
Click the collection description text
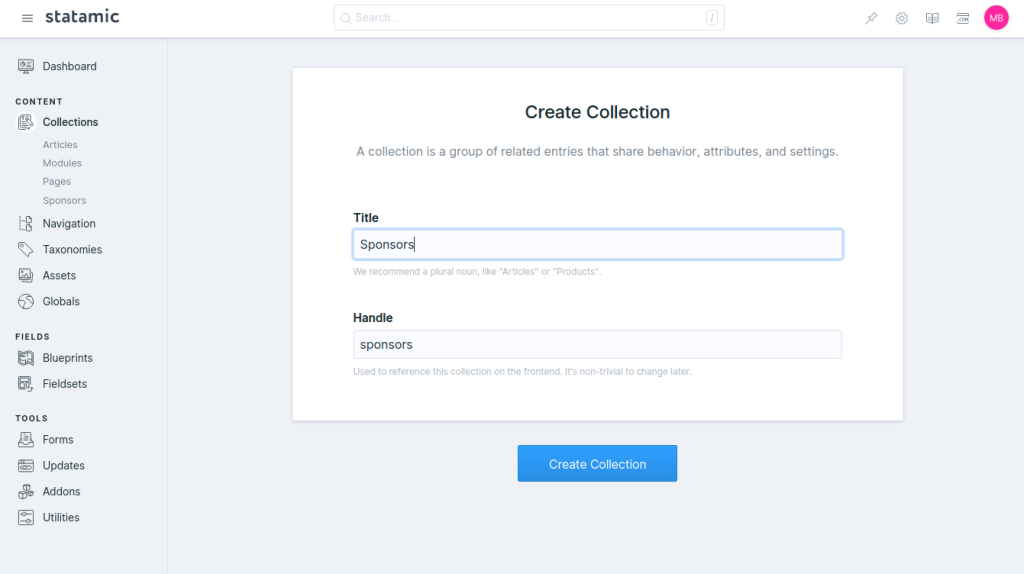tap(598, 151)
